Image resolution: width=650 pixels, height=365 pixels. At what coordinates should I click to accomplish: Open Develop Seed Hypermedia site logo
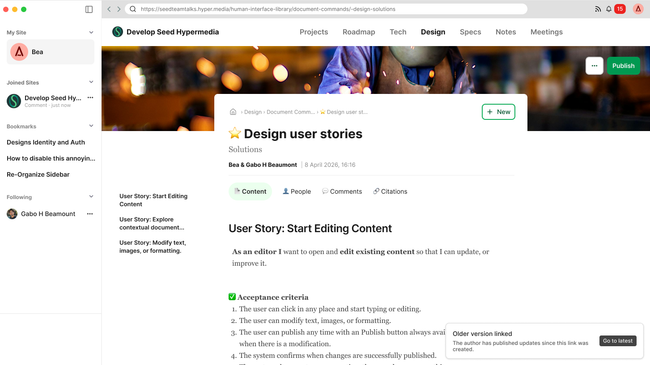coord(118,32)
